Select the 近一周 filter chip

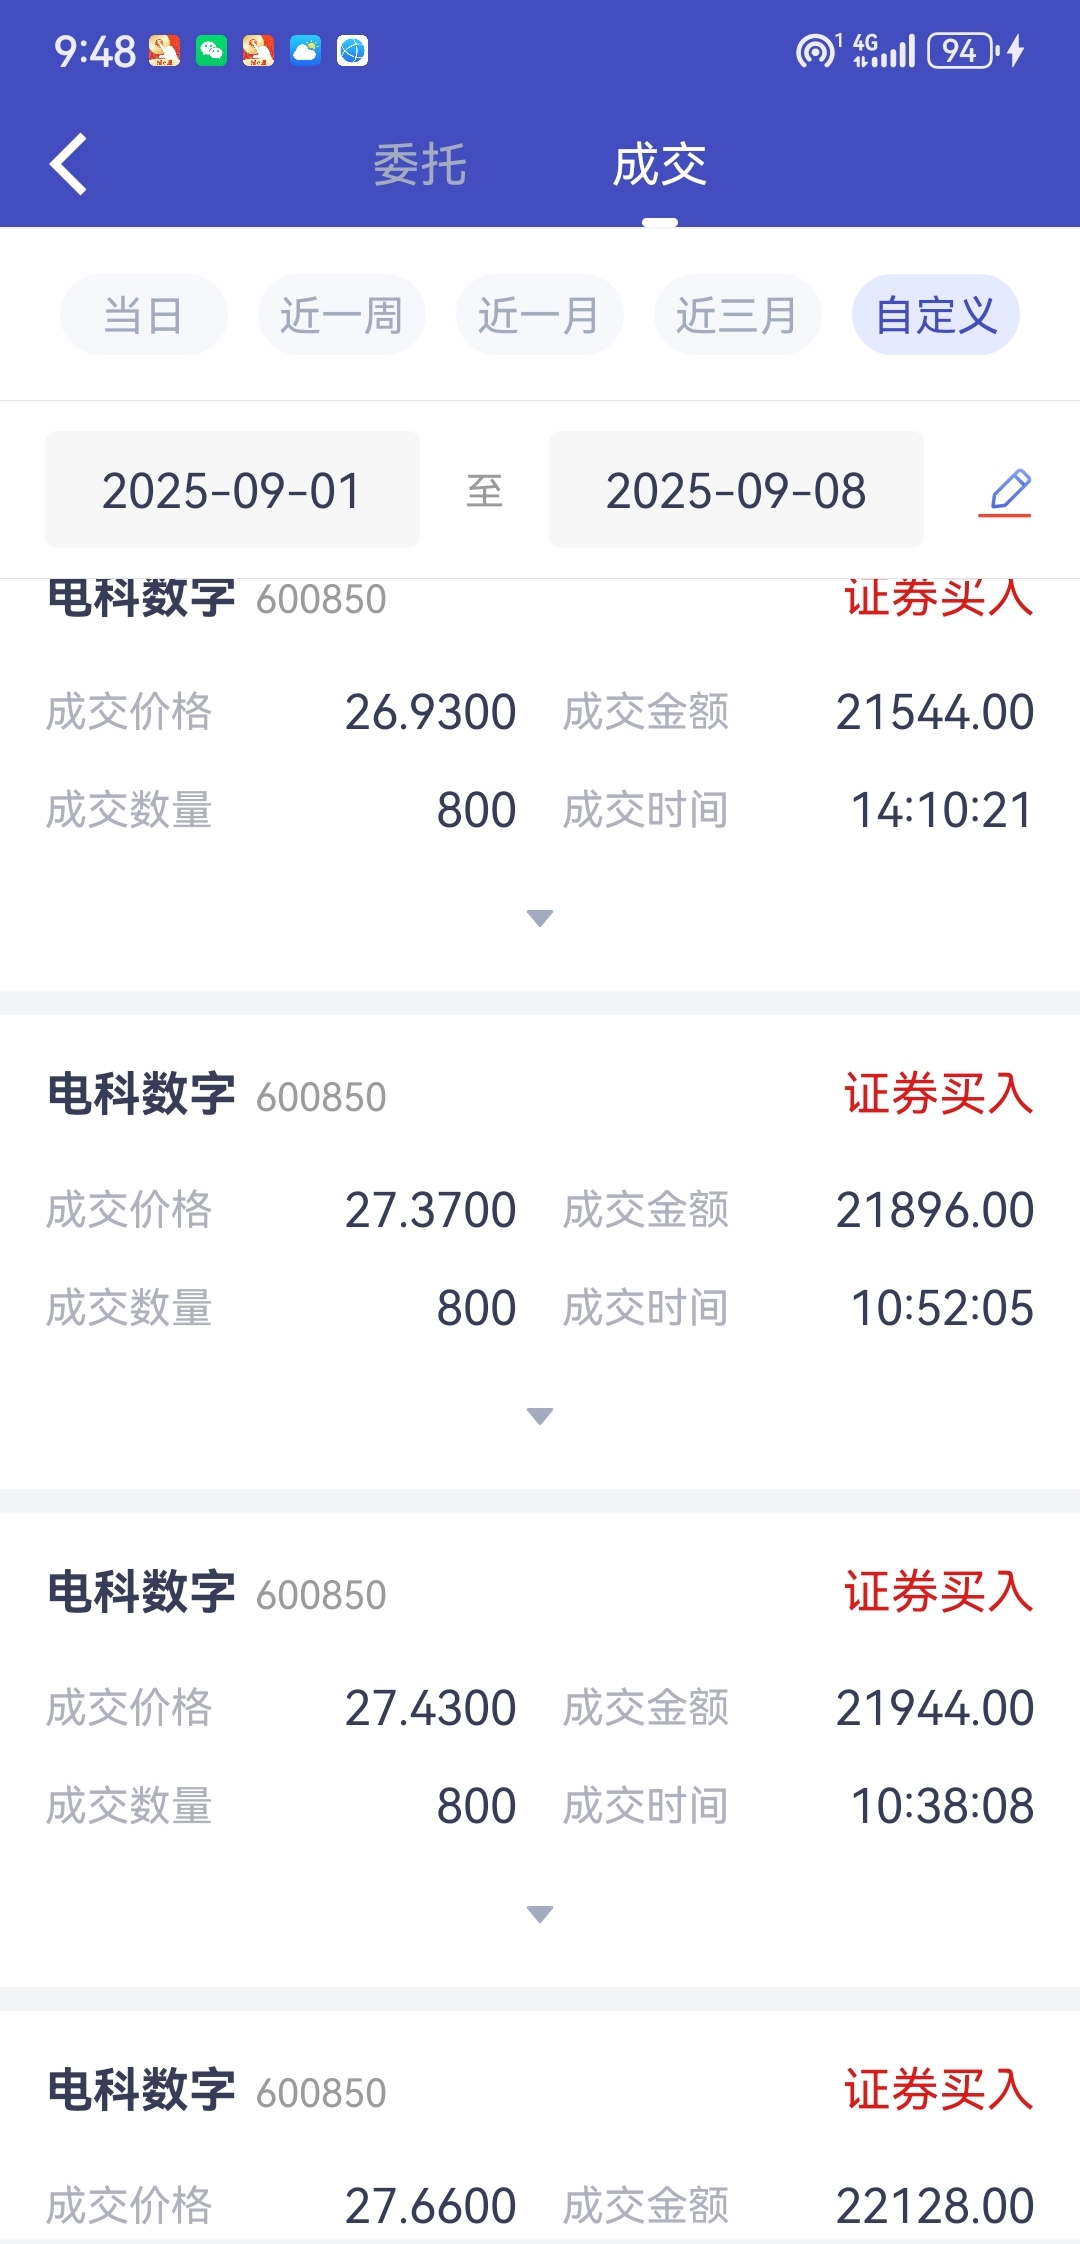pos(342,315)
